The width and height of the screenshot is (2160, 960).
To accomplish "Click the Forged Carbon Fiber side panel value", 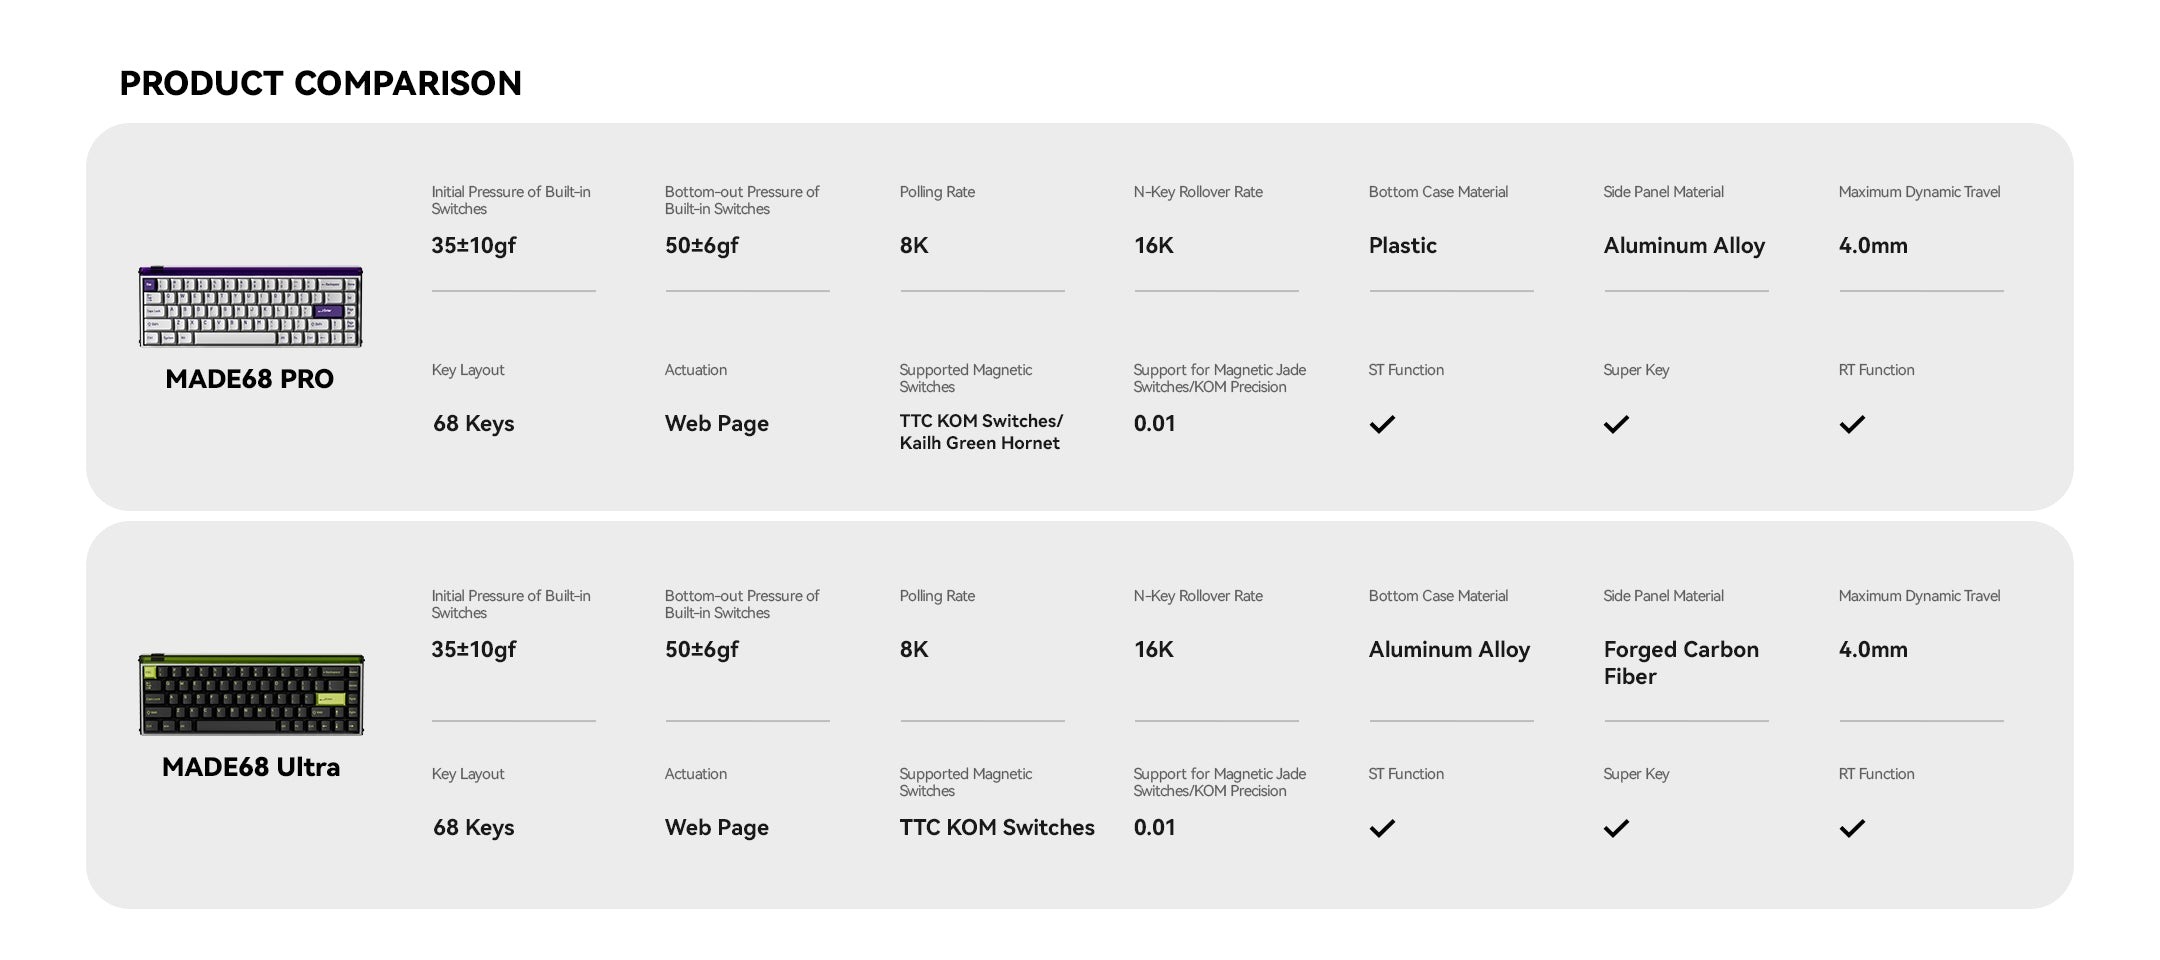I will [1680, 663].
